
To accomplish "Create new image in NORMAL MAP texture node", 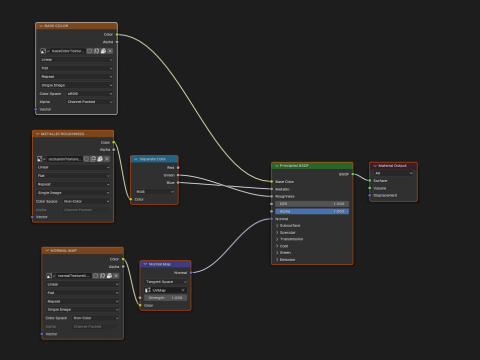I will 102,276.
